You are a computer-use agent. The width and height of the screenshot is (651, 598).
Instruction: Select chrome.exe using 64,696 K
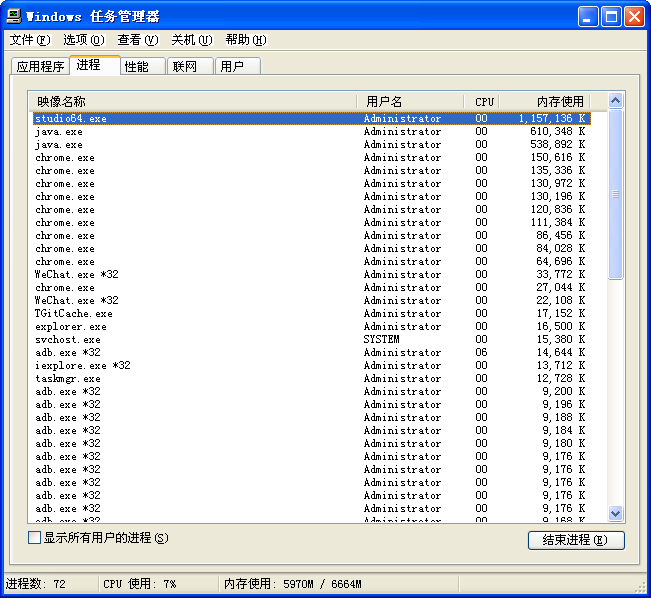click(312, 262)
